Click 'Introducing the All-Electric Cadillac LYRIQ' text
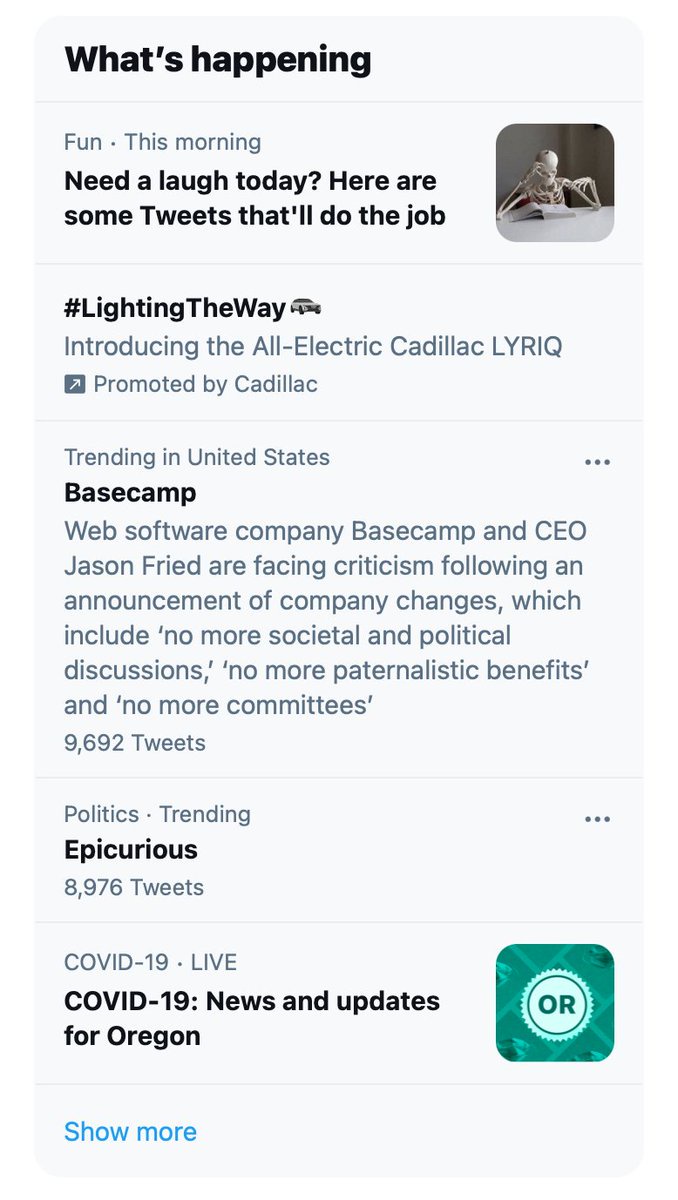Viewport: 678px width, 1200px height. 313,347
